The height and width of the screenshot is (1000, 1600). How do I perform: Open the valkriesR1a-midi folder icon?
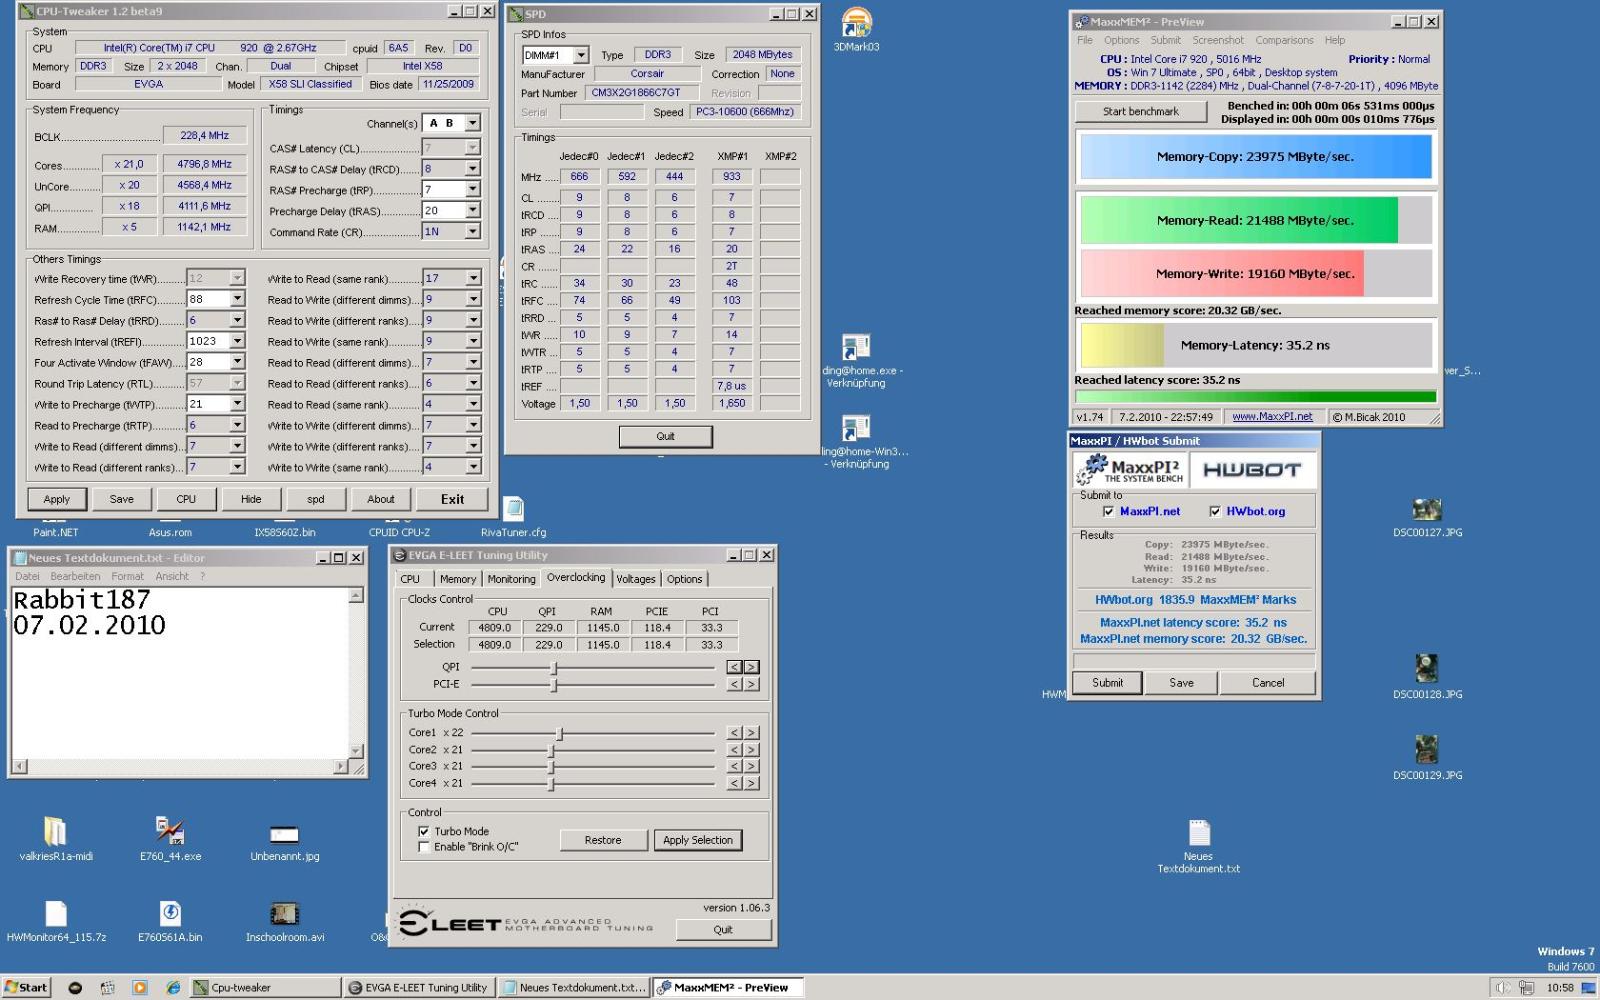[55, 831]
